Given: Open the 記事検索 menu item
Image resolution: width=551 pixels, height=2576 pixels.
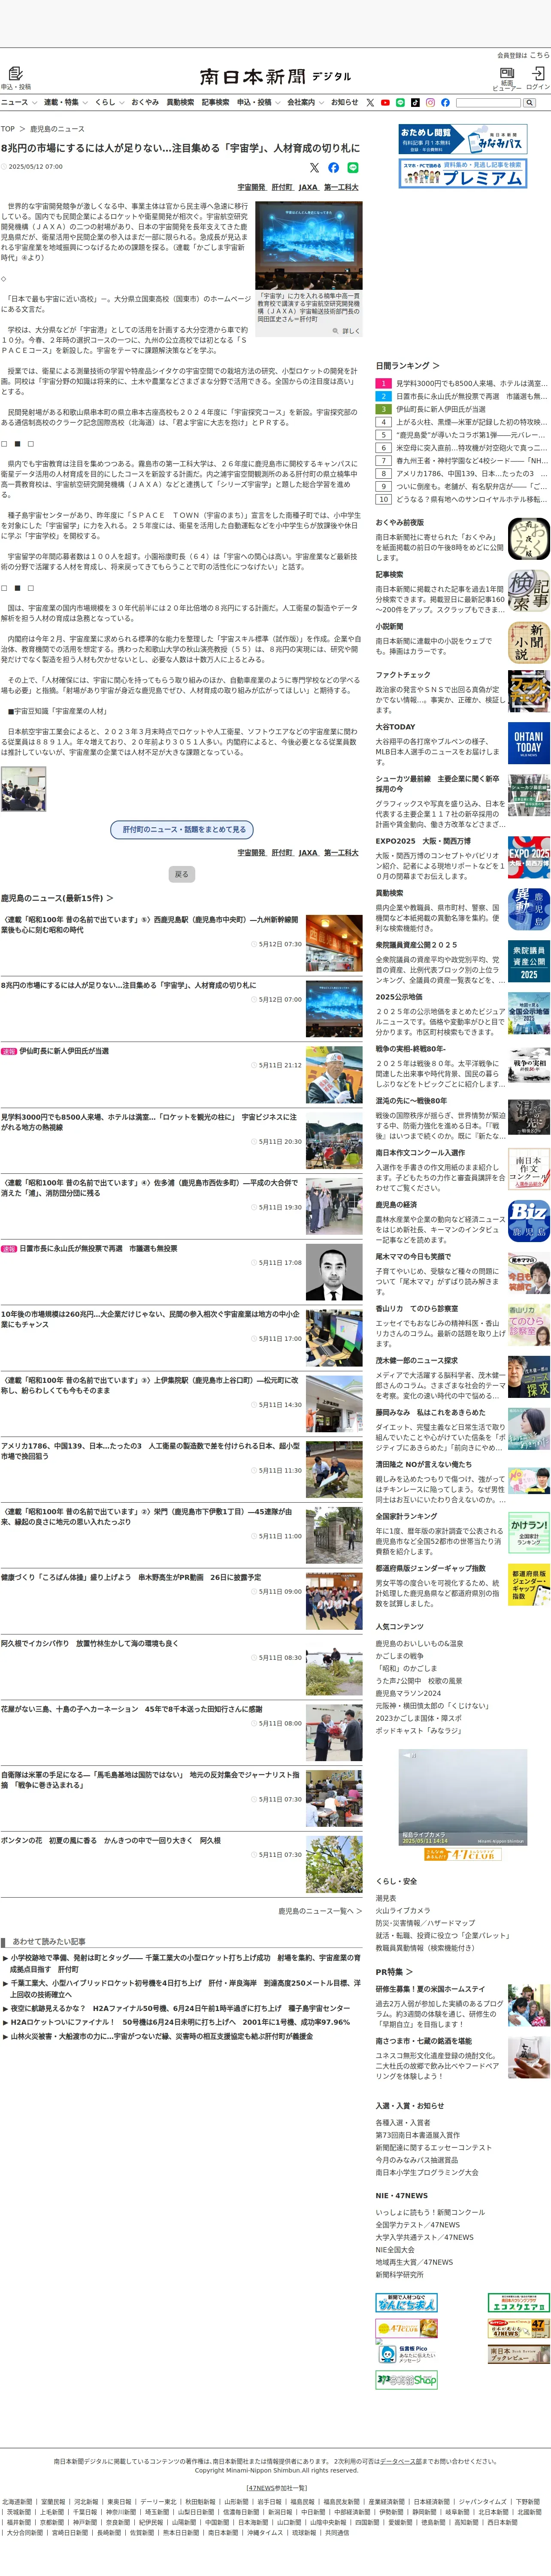Looking at the screenshot, I should [215, 102].
